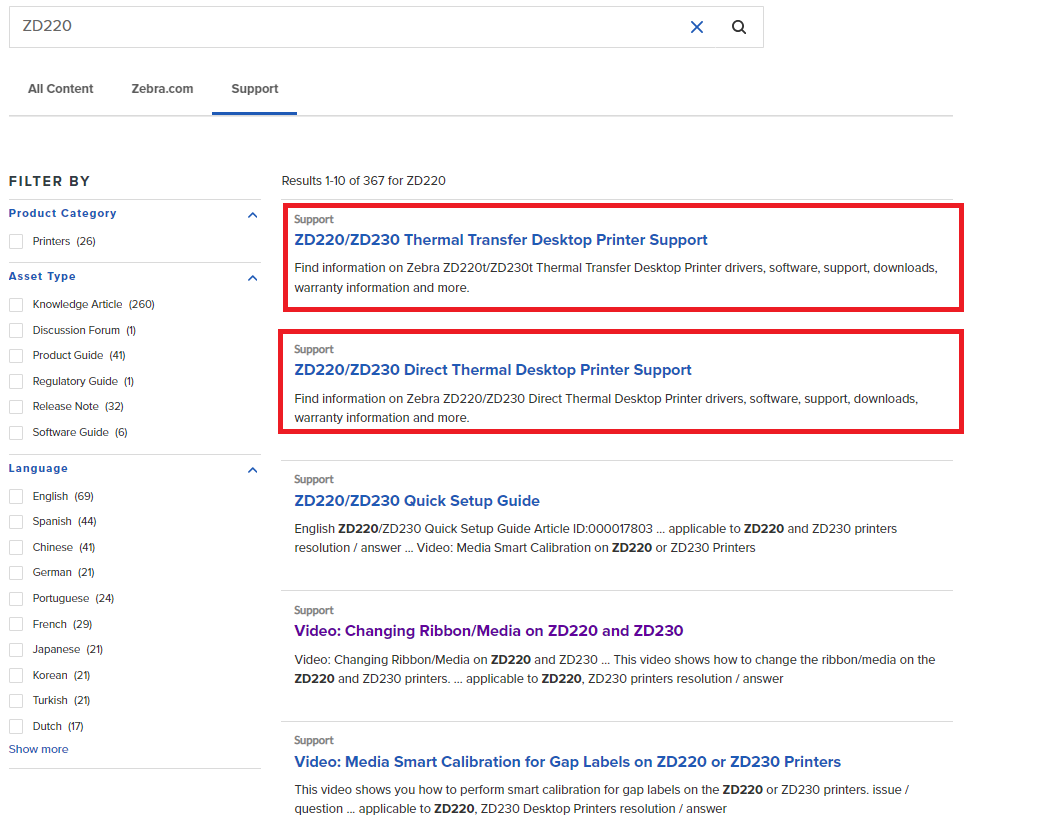Click into the ZD220 search input field
This screenshot has width=1048, height=820.
(x=340, y=27)
